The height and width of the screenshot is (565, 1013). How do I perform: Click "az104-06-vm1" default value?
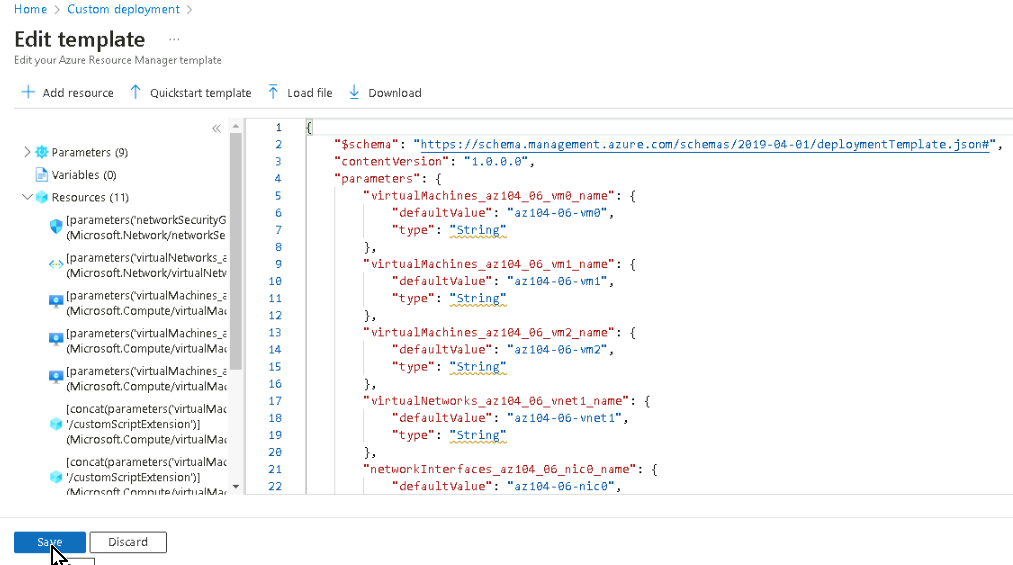tap(557, 281)
